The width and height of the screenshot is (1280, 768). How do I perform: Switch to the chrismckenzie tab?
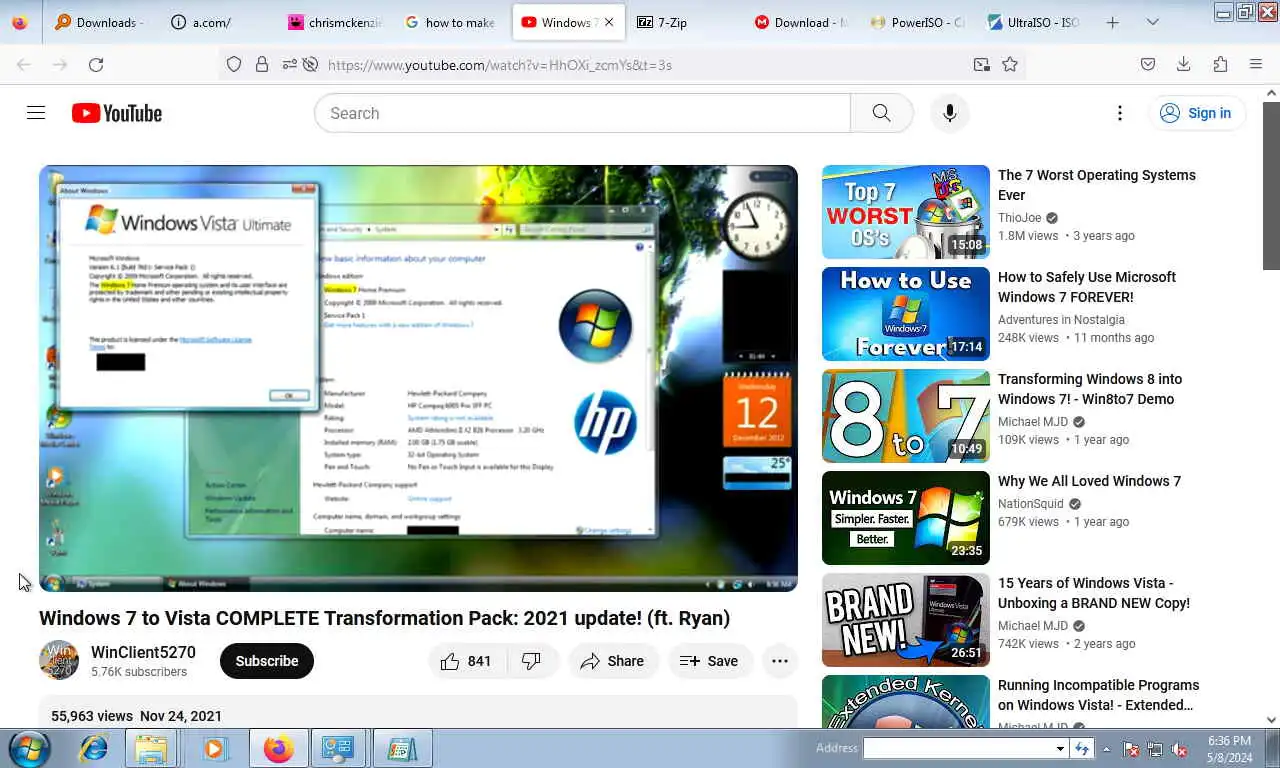(333, 22)
